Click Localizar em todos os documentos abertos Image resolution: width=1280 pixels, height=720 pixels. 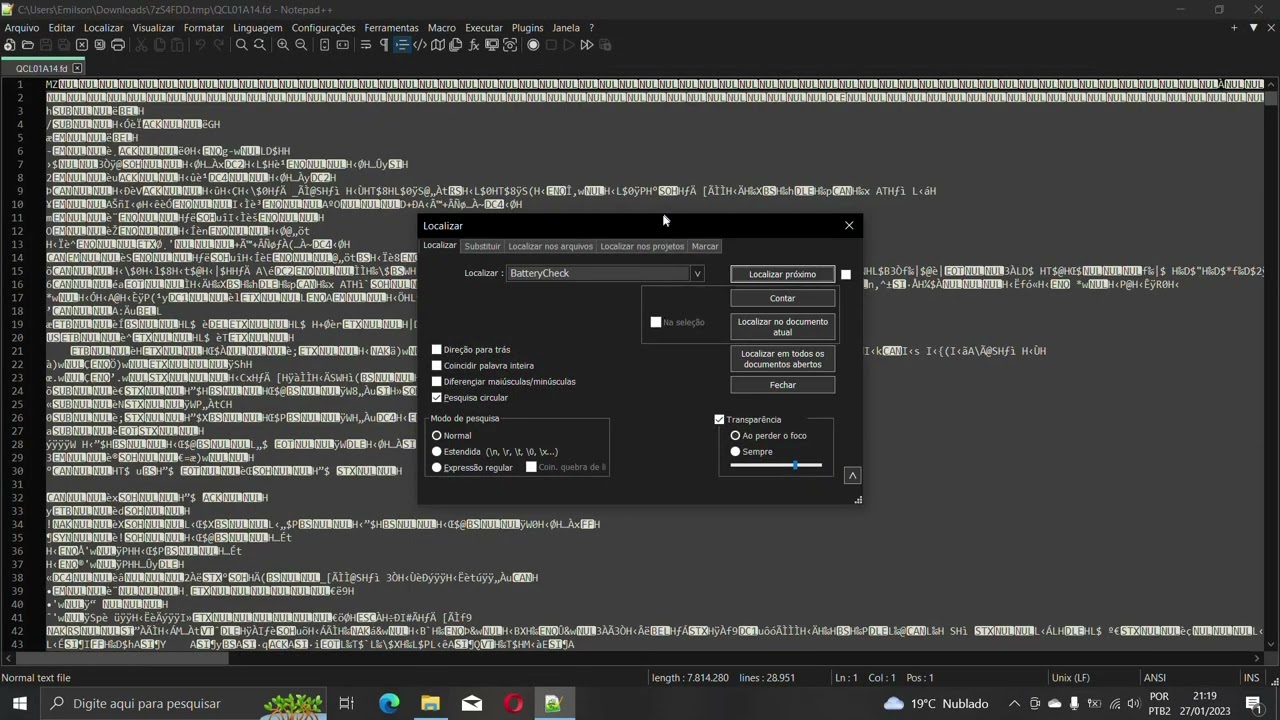pyautogui.click(x=782, y=359)
